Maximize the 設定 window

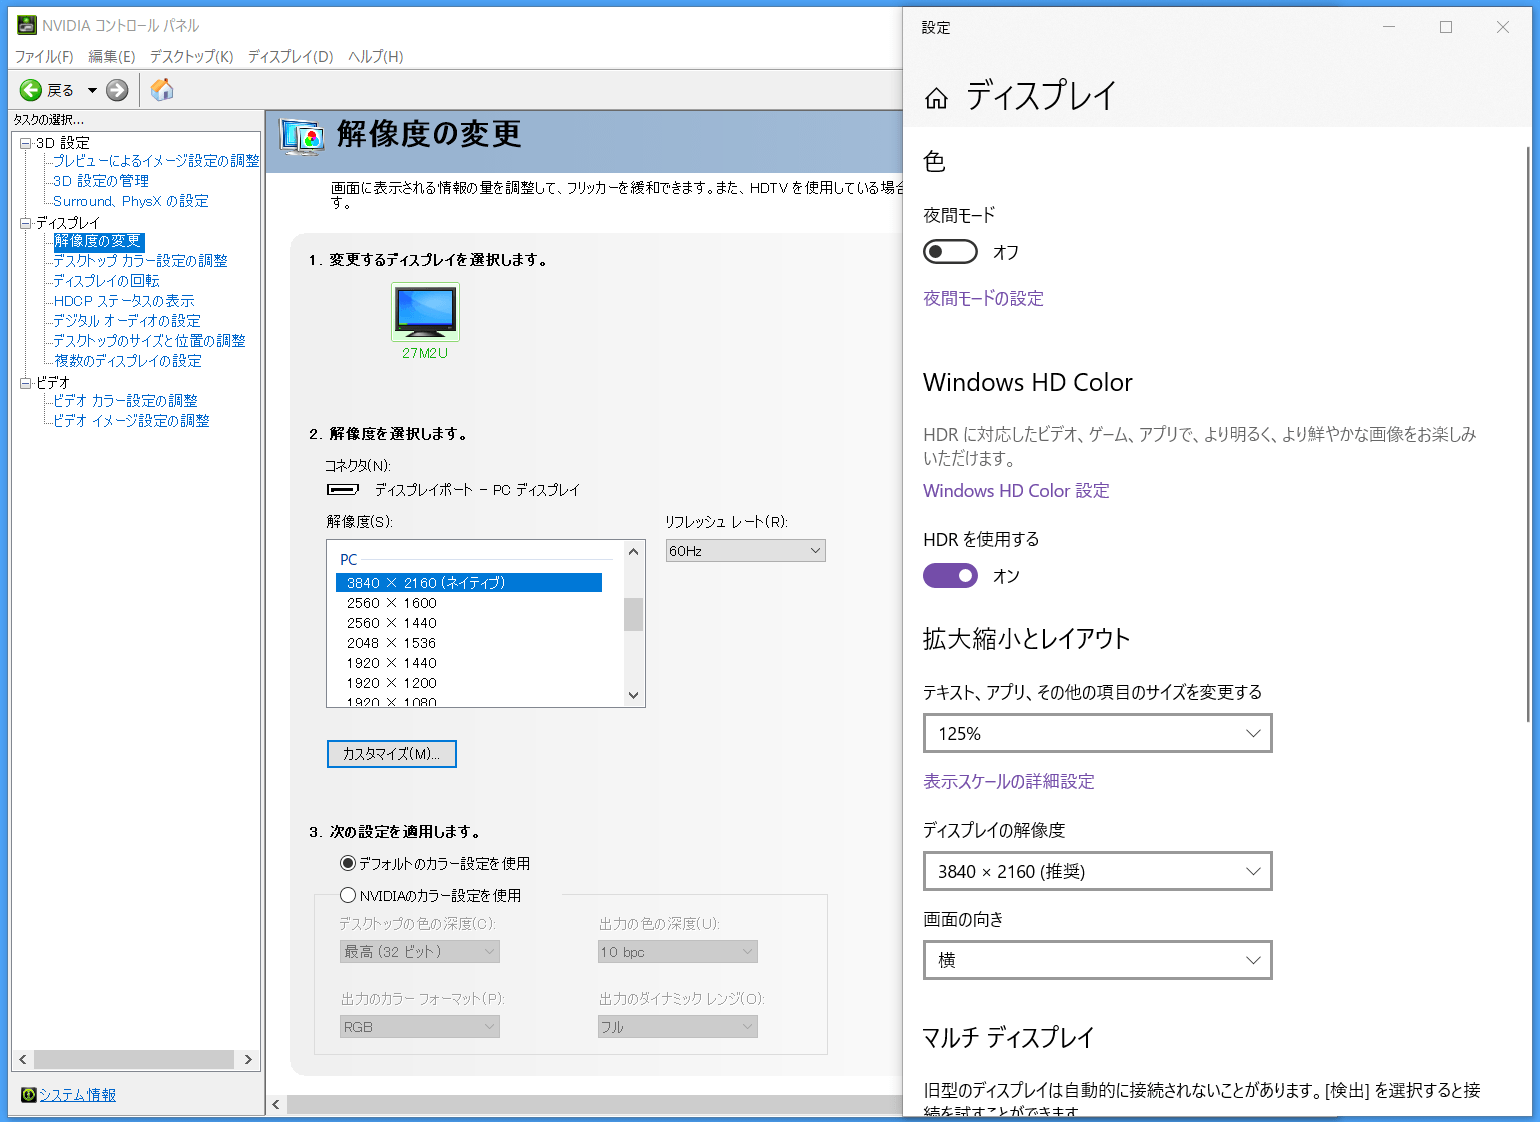point(1446,27)
